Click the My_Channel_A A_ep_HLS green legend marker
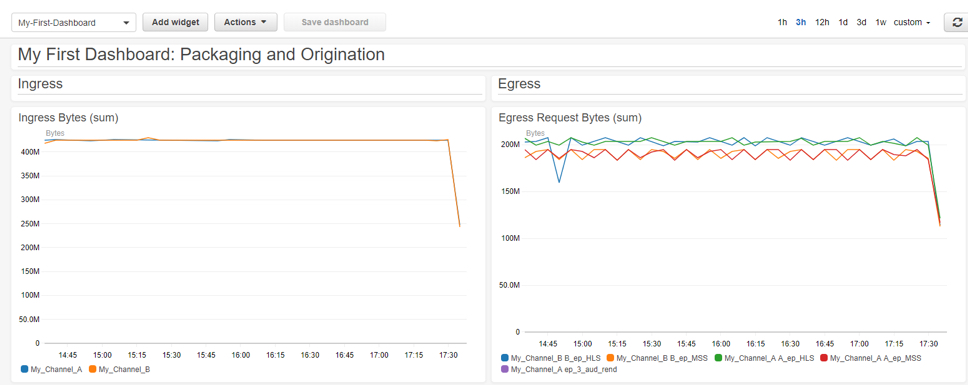The width and height of the screenshot is (968, 385). [x=718, y=358]
